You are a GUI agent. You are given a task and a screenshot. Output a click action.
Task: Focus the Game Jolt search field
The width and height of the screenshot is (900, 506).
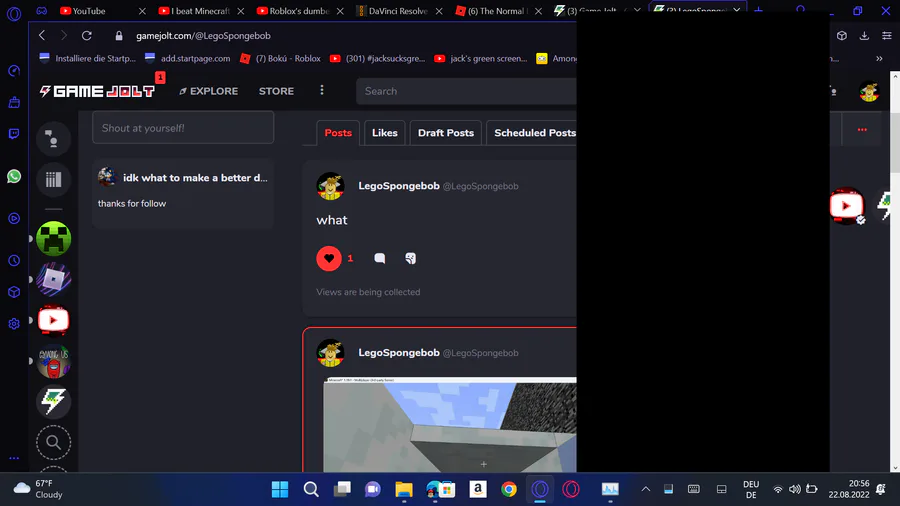click(466, 91)
